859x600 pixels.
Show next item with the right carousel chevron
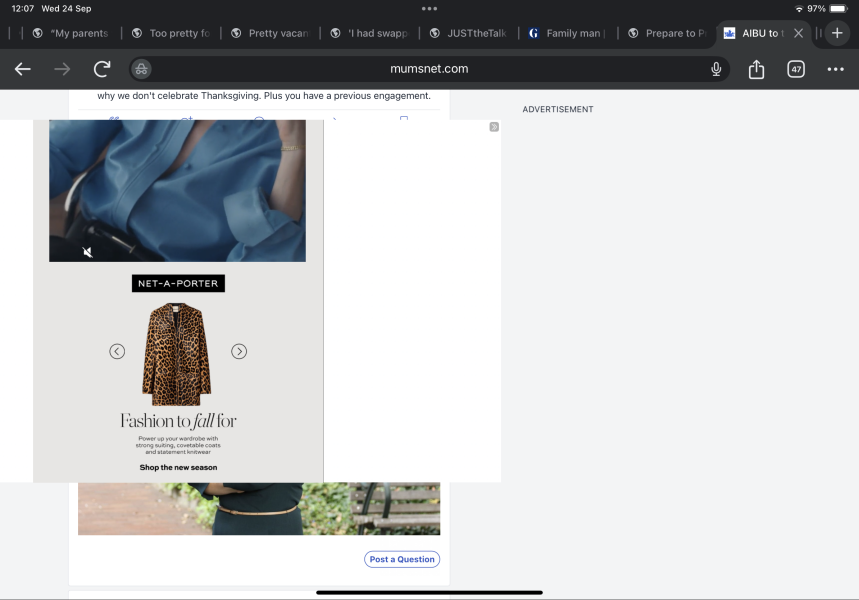238,351
